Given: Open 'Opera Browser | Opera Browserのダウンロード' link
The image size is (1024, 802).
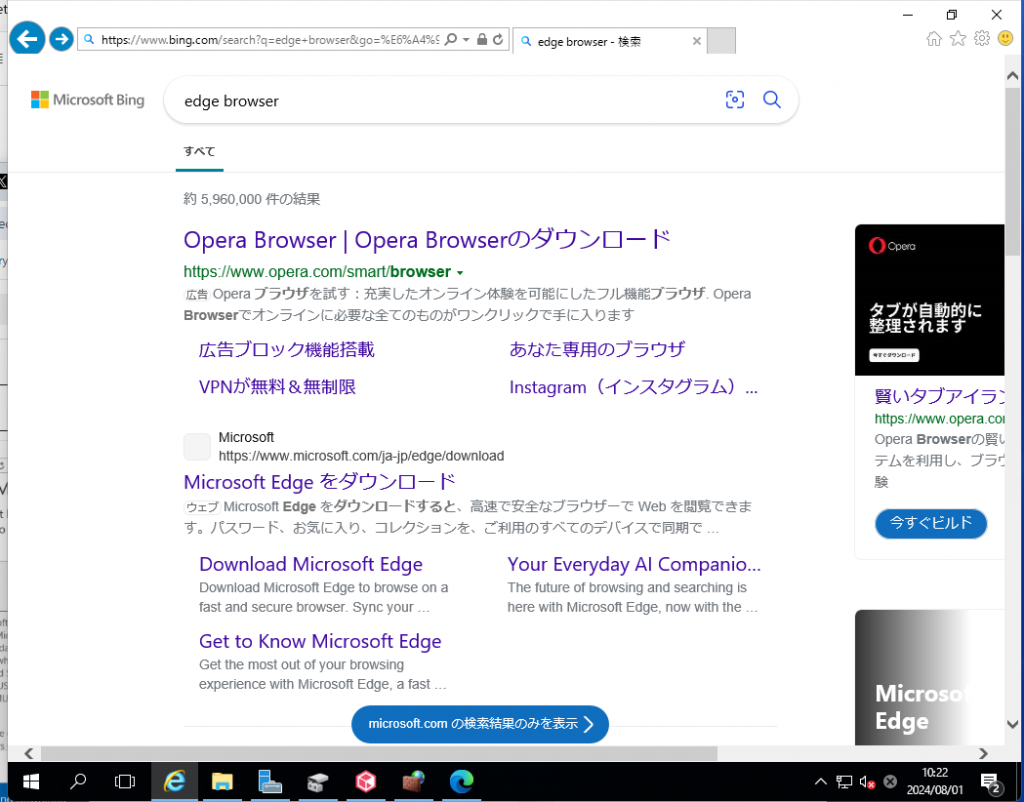Looking at the screenshot, I should click(427, 240).
